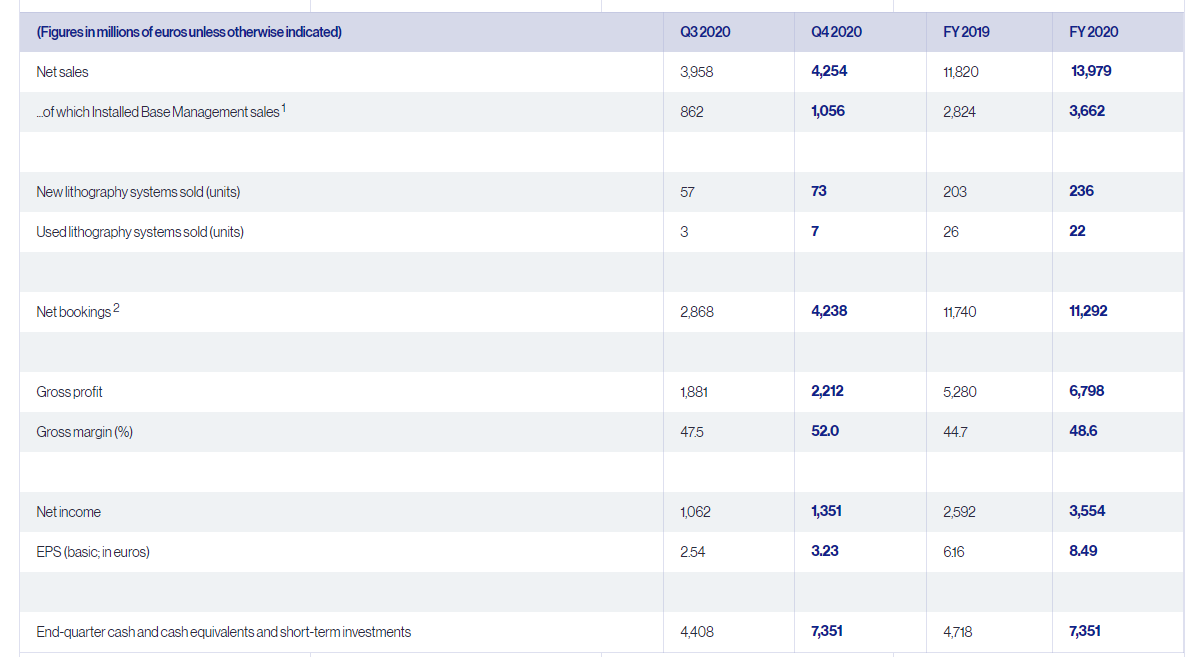Image resolution: width=1192 pixels, height=657 pixels.
Task: Click the New lithography systems sold label
Action: [138, 192]
